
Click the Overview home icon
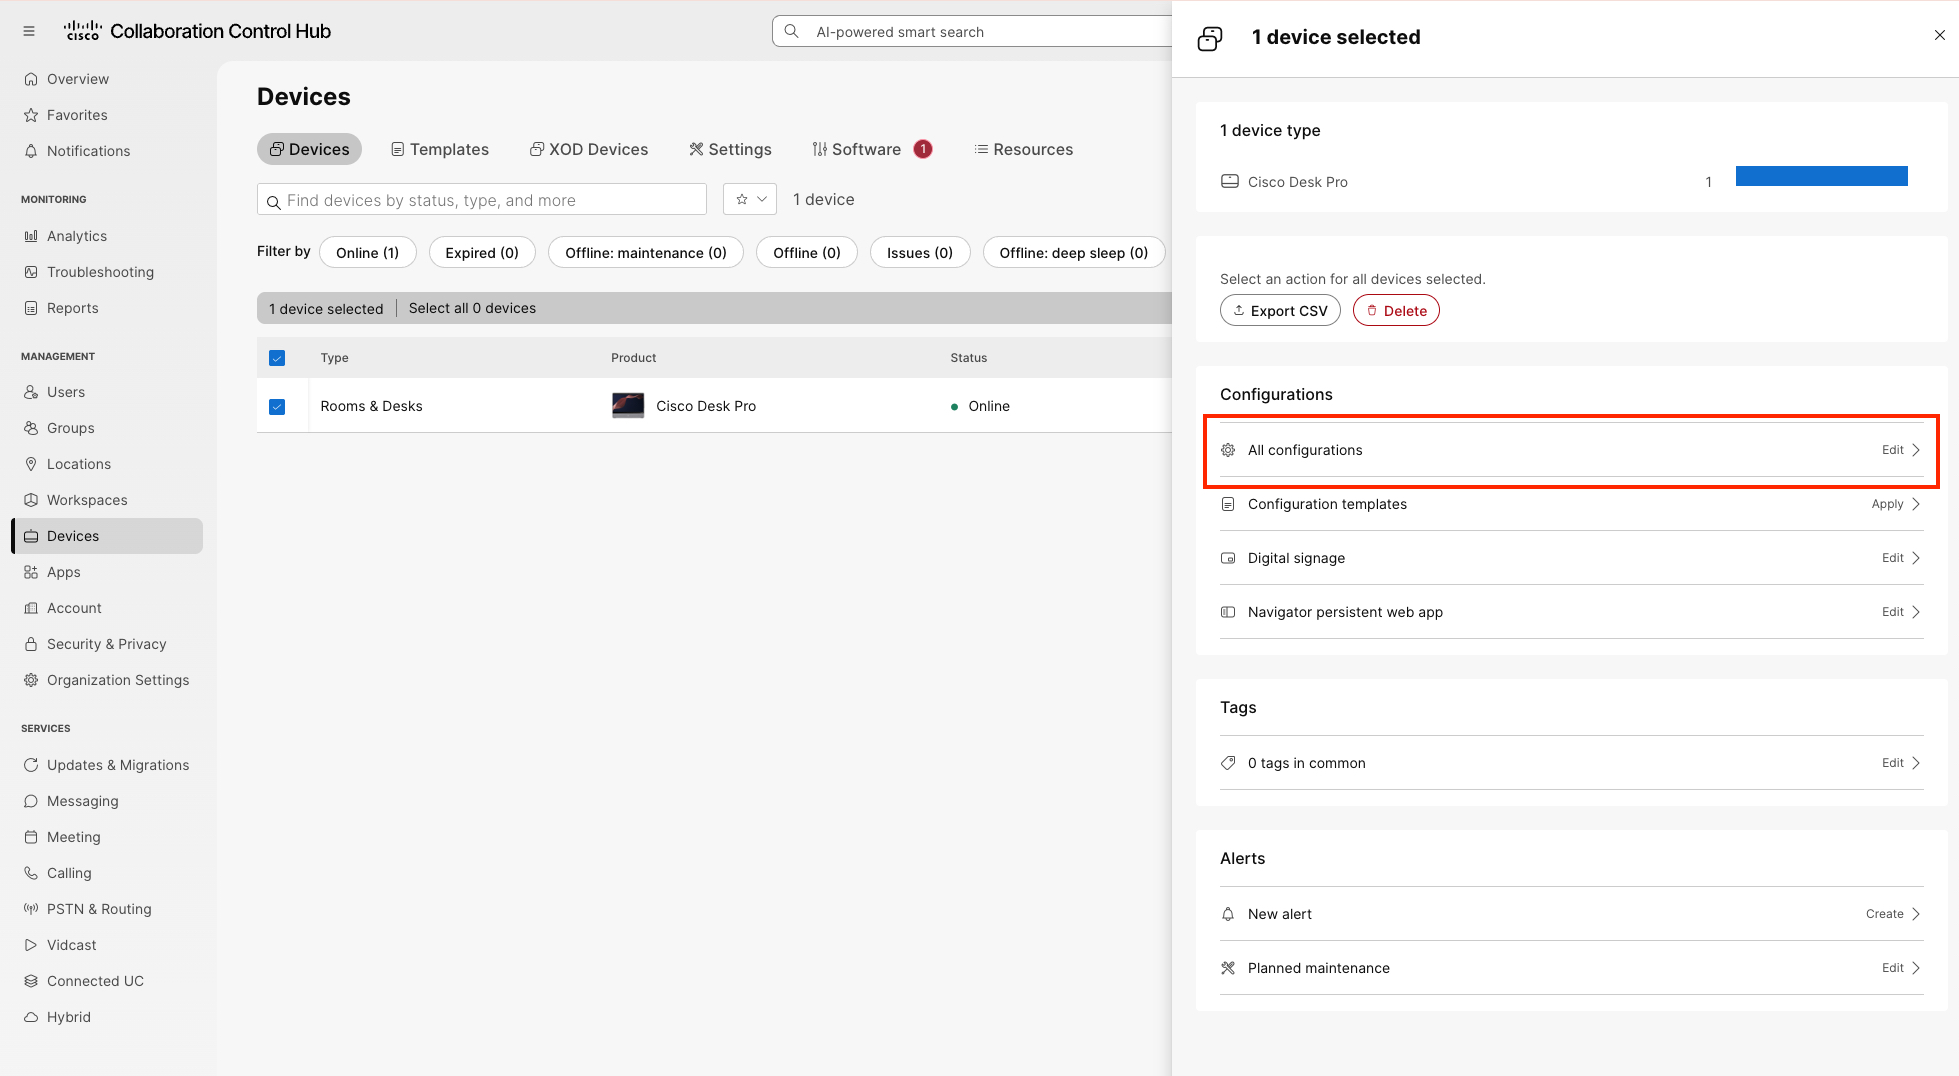tap(31, 79)
